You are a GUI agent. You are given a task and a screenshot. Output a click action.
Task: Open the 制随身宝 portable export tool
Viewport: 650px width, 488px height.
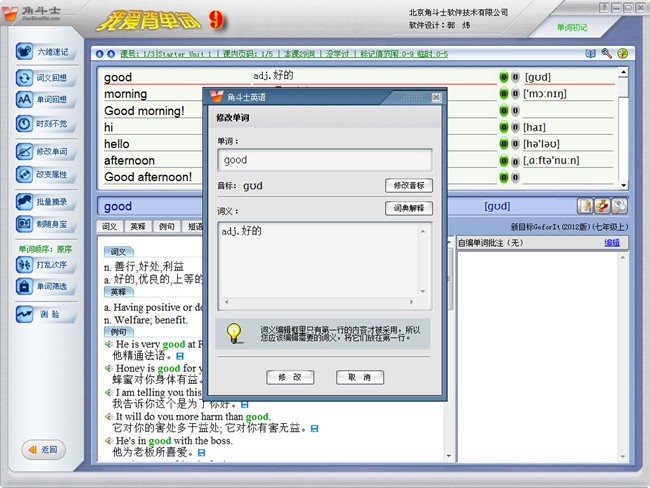click(44, 224)
